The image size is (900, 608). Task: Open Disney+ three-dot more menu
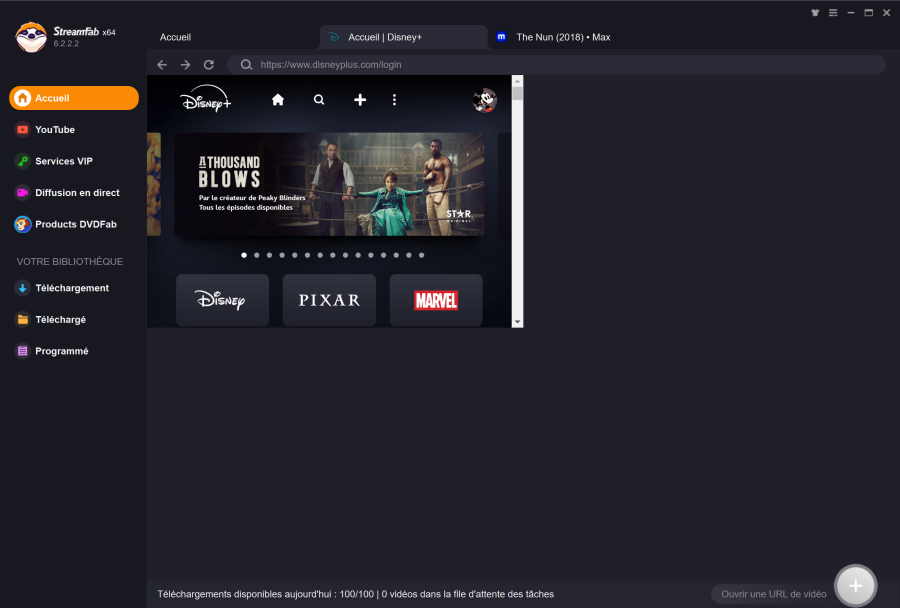pos(394,100)
